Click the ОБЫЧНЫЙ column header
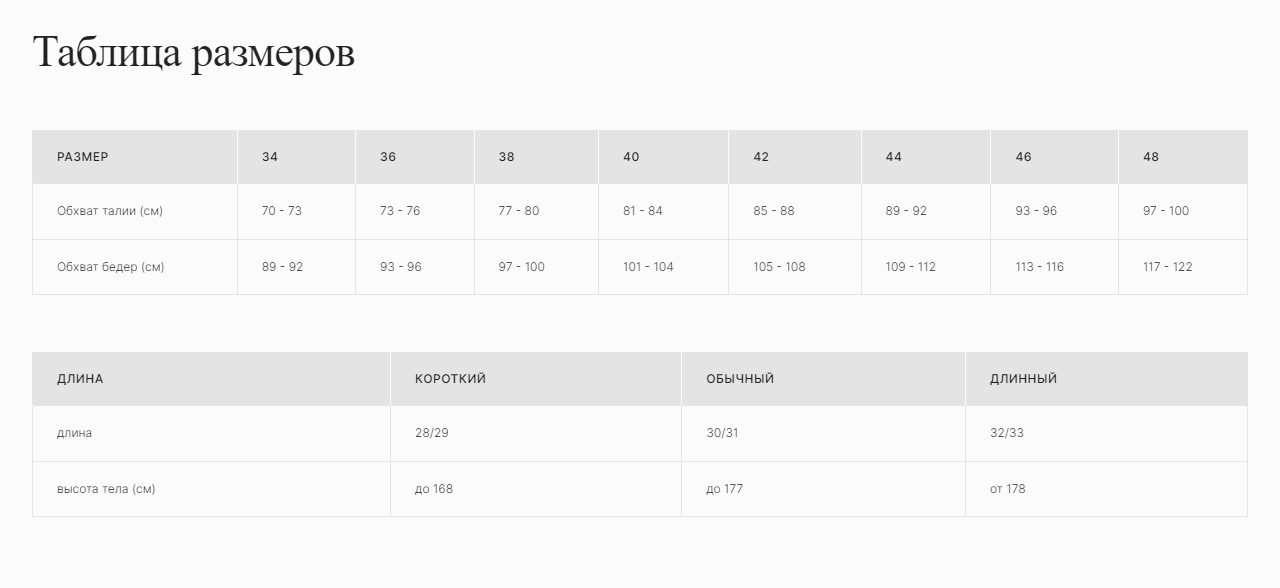This screenshot has width=1280, height=588. coord(740,379)
